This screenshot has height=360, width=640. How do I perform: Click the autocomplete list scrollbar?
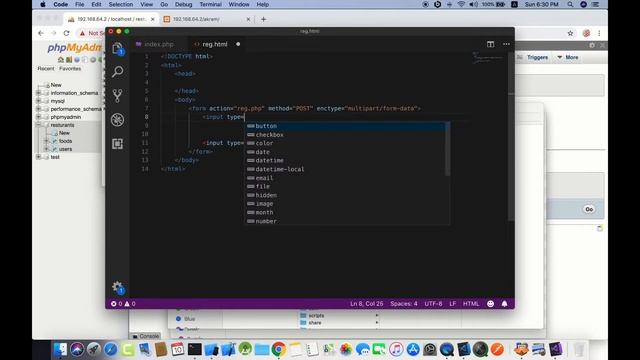[447, 149]
